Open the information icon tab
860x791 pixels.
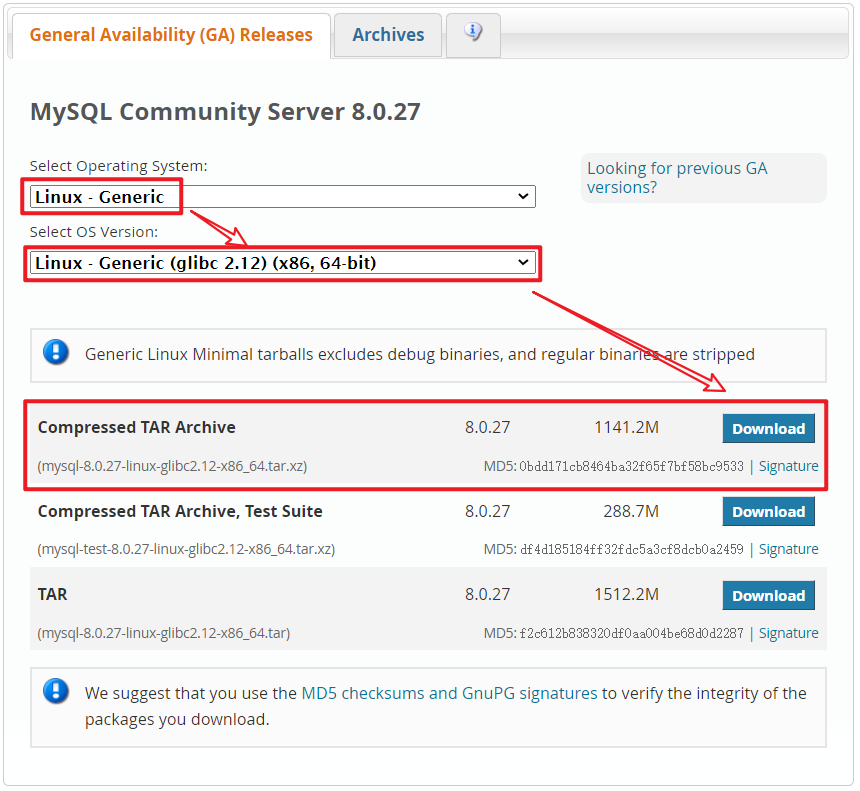point(473,33)
